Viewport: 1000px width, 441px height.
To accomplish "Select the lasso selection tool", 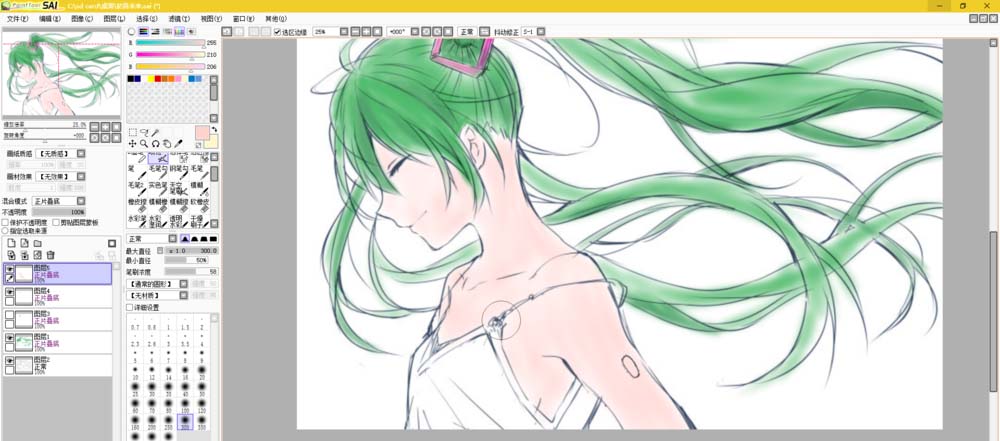I will (x=144, y=132).
